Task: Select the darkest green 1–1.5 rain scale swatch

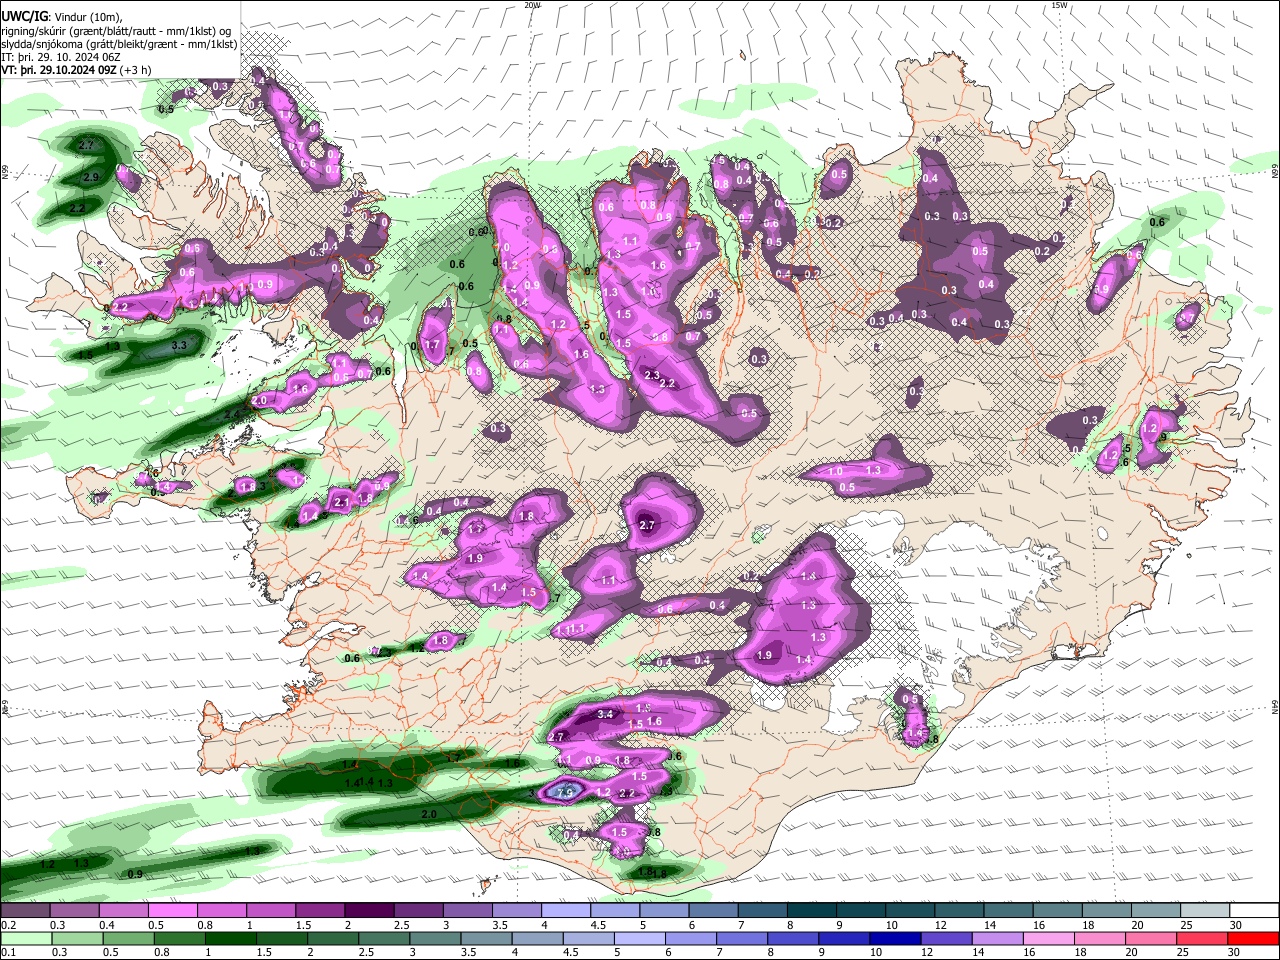Action: pyautogui.click(x=231, y=938)
